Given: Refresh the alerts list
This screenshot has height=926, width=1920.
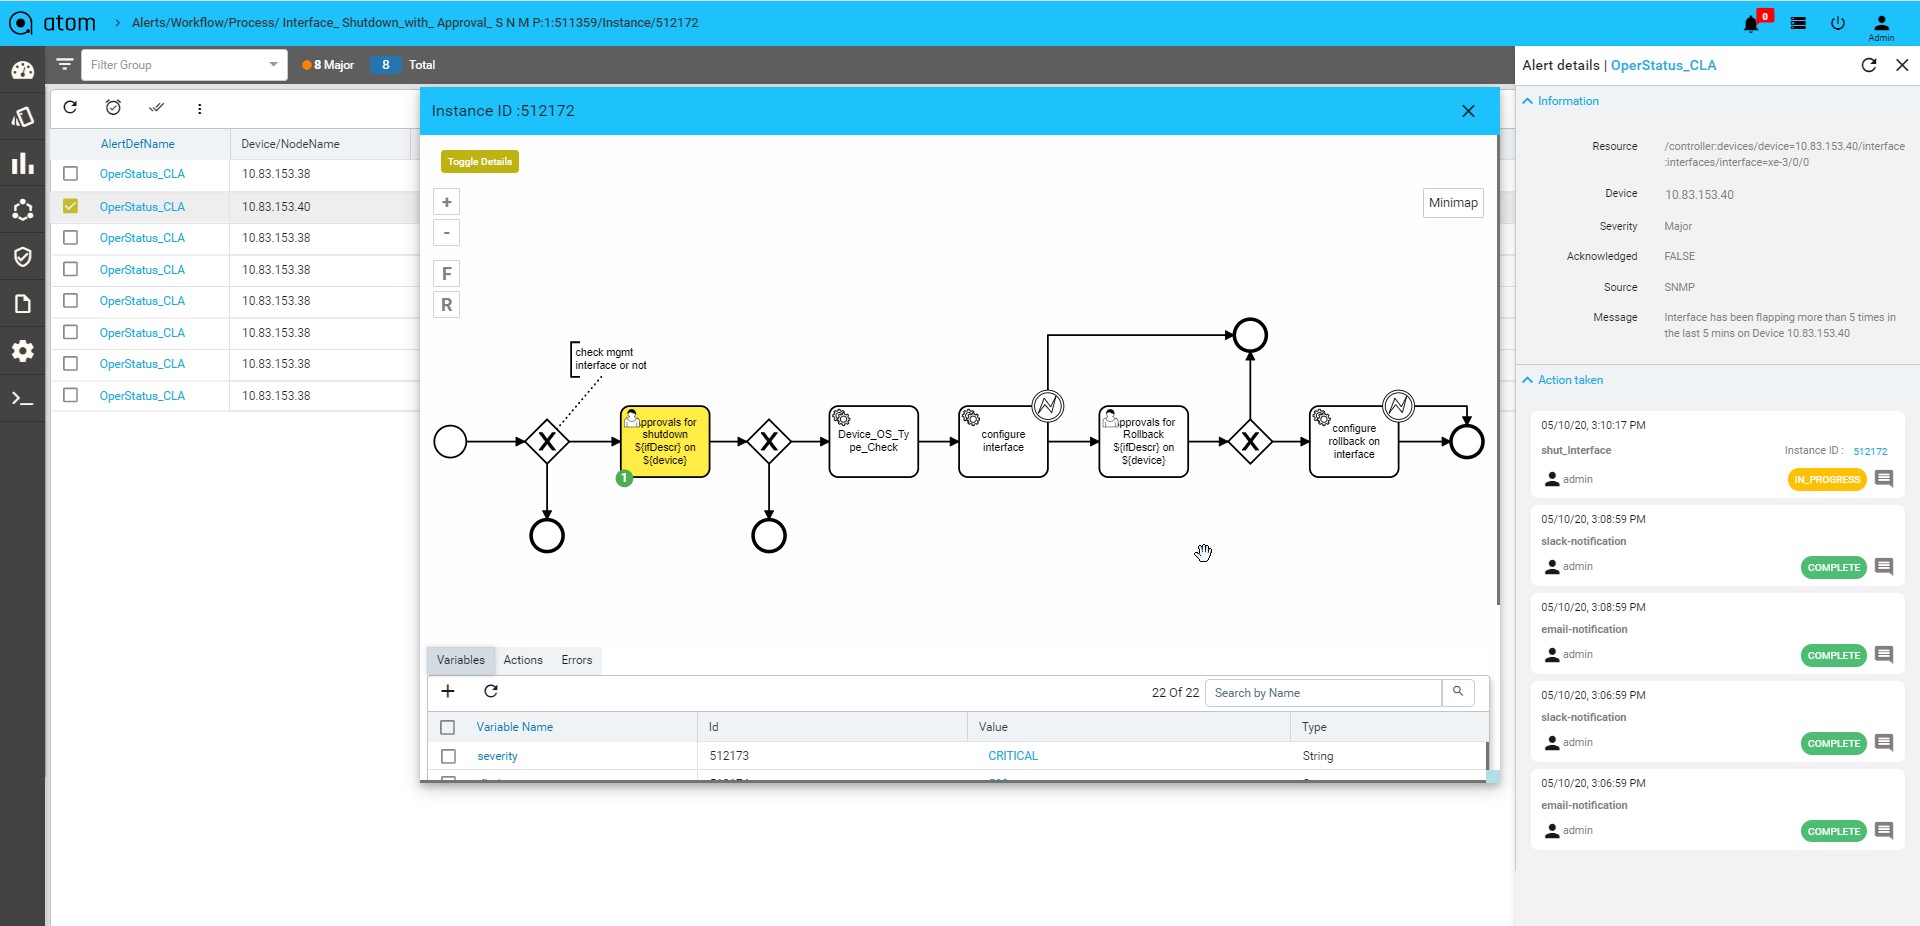Looking at the screenshot, I should click(x=70, y=108).
